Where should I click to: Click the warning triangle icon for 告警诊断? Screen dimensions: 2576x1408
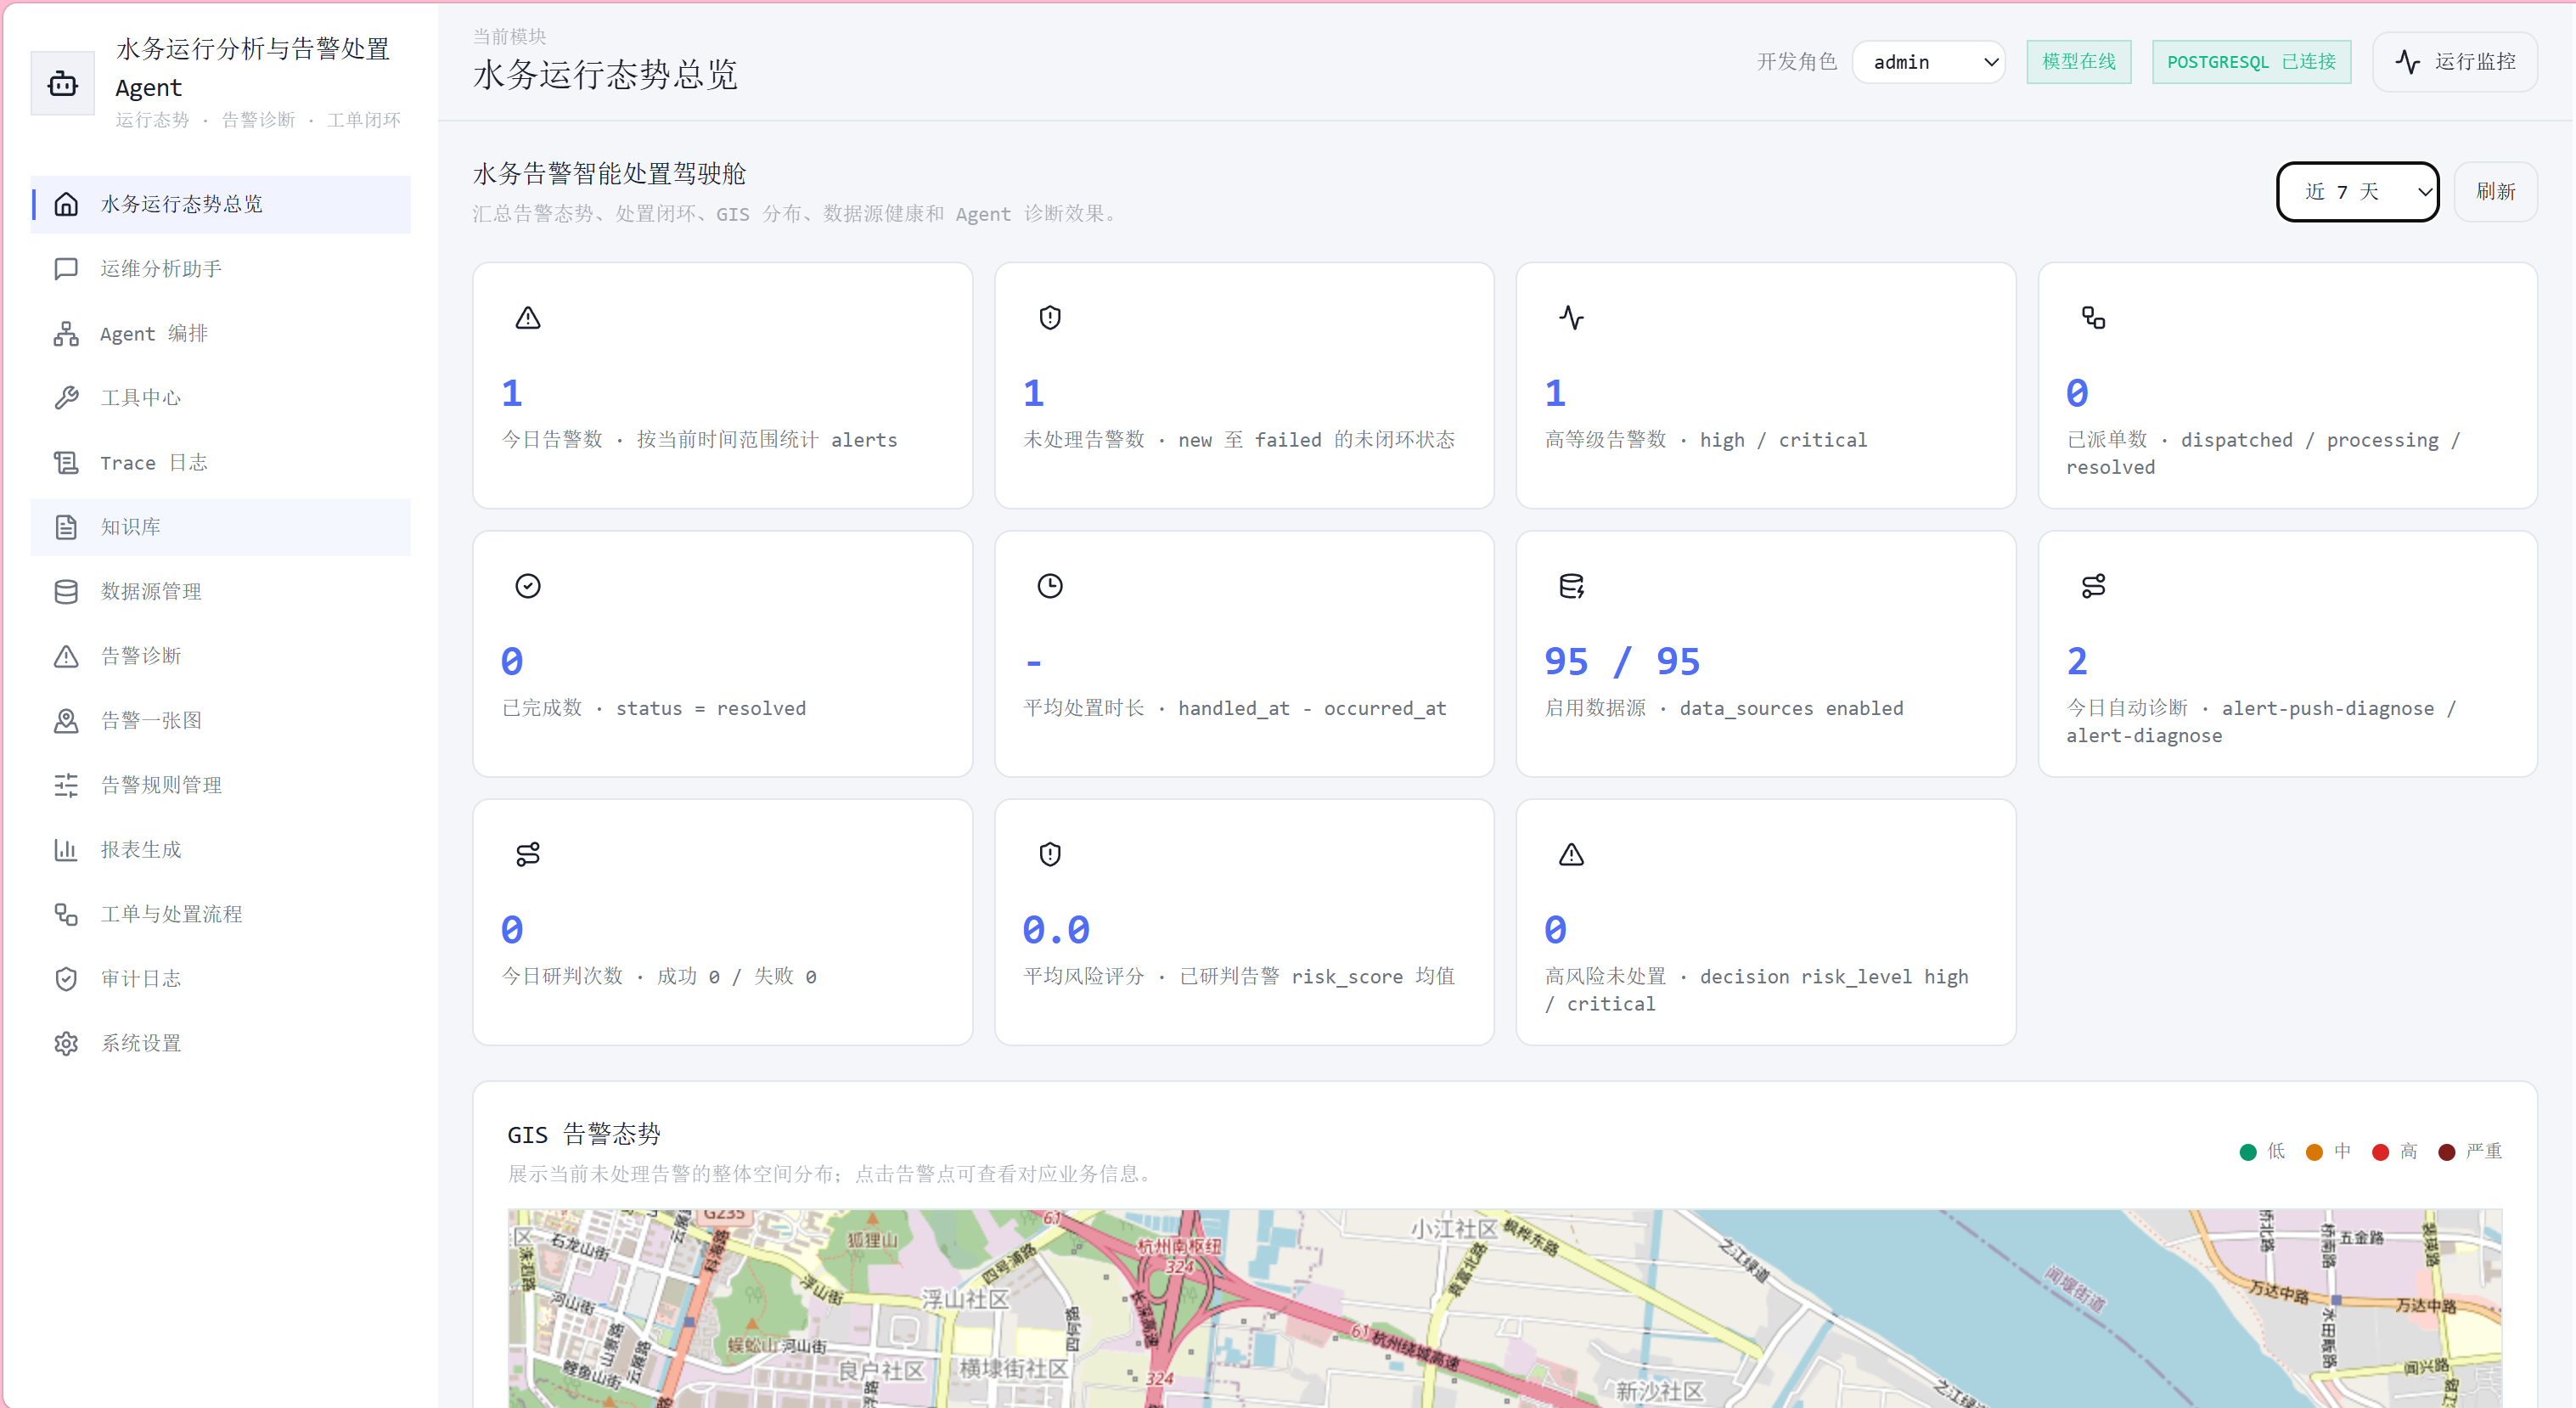pos(66,656)
